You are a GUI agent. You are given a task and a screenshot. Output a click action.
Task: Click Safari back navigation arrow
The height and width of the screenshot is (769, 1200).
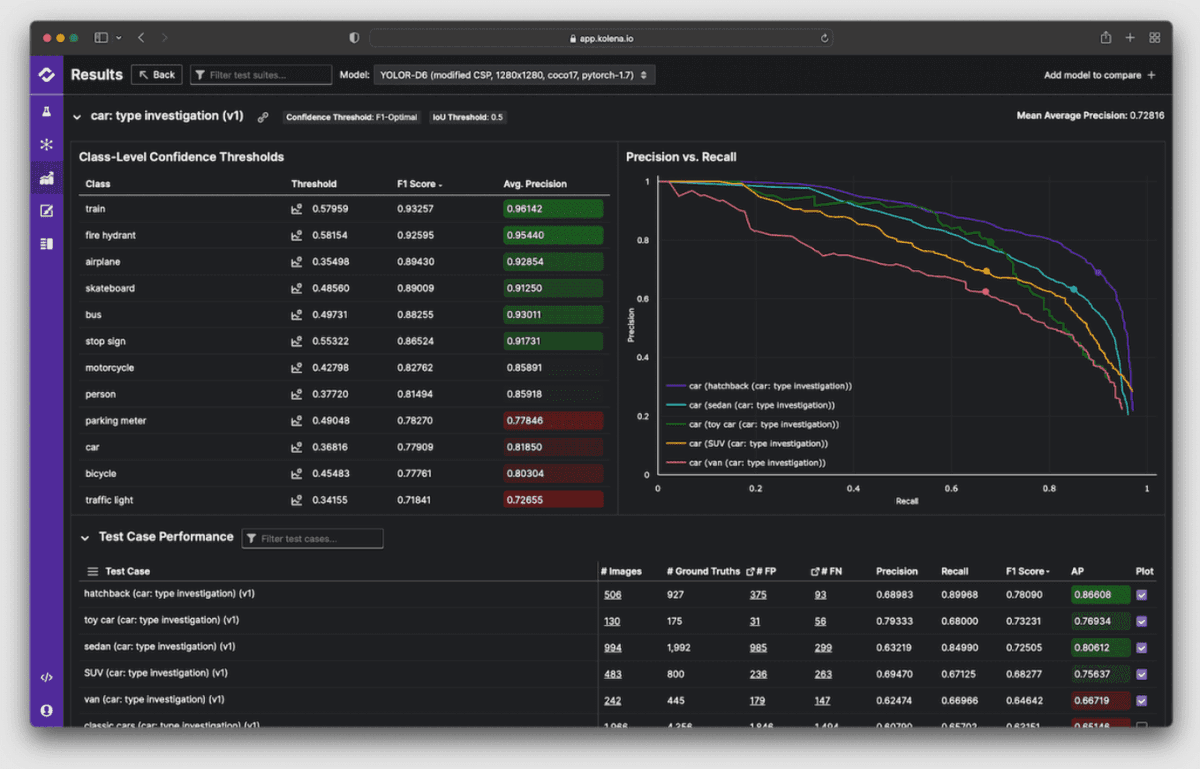point(141,38)
